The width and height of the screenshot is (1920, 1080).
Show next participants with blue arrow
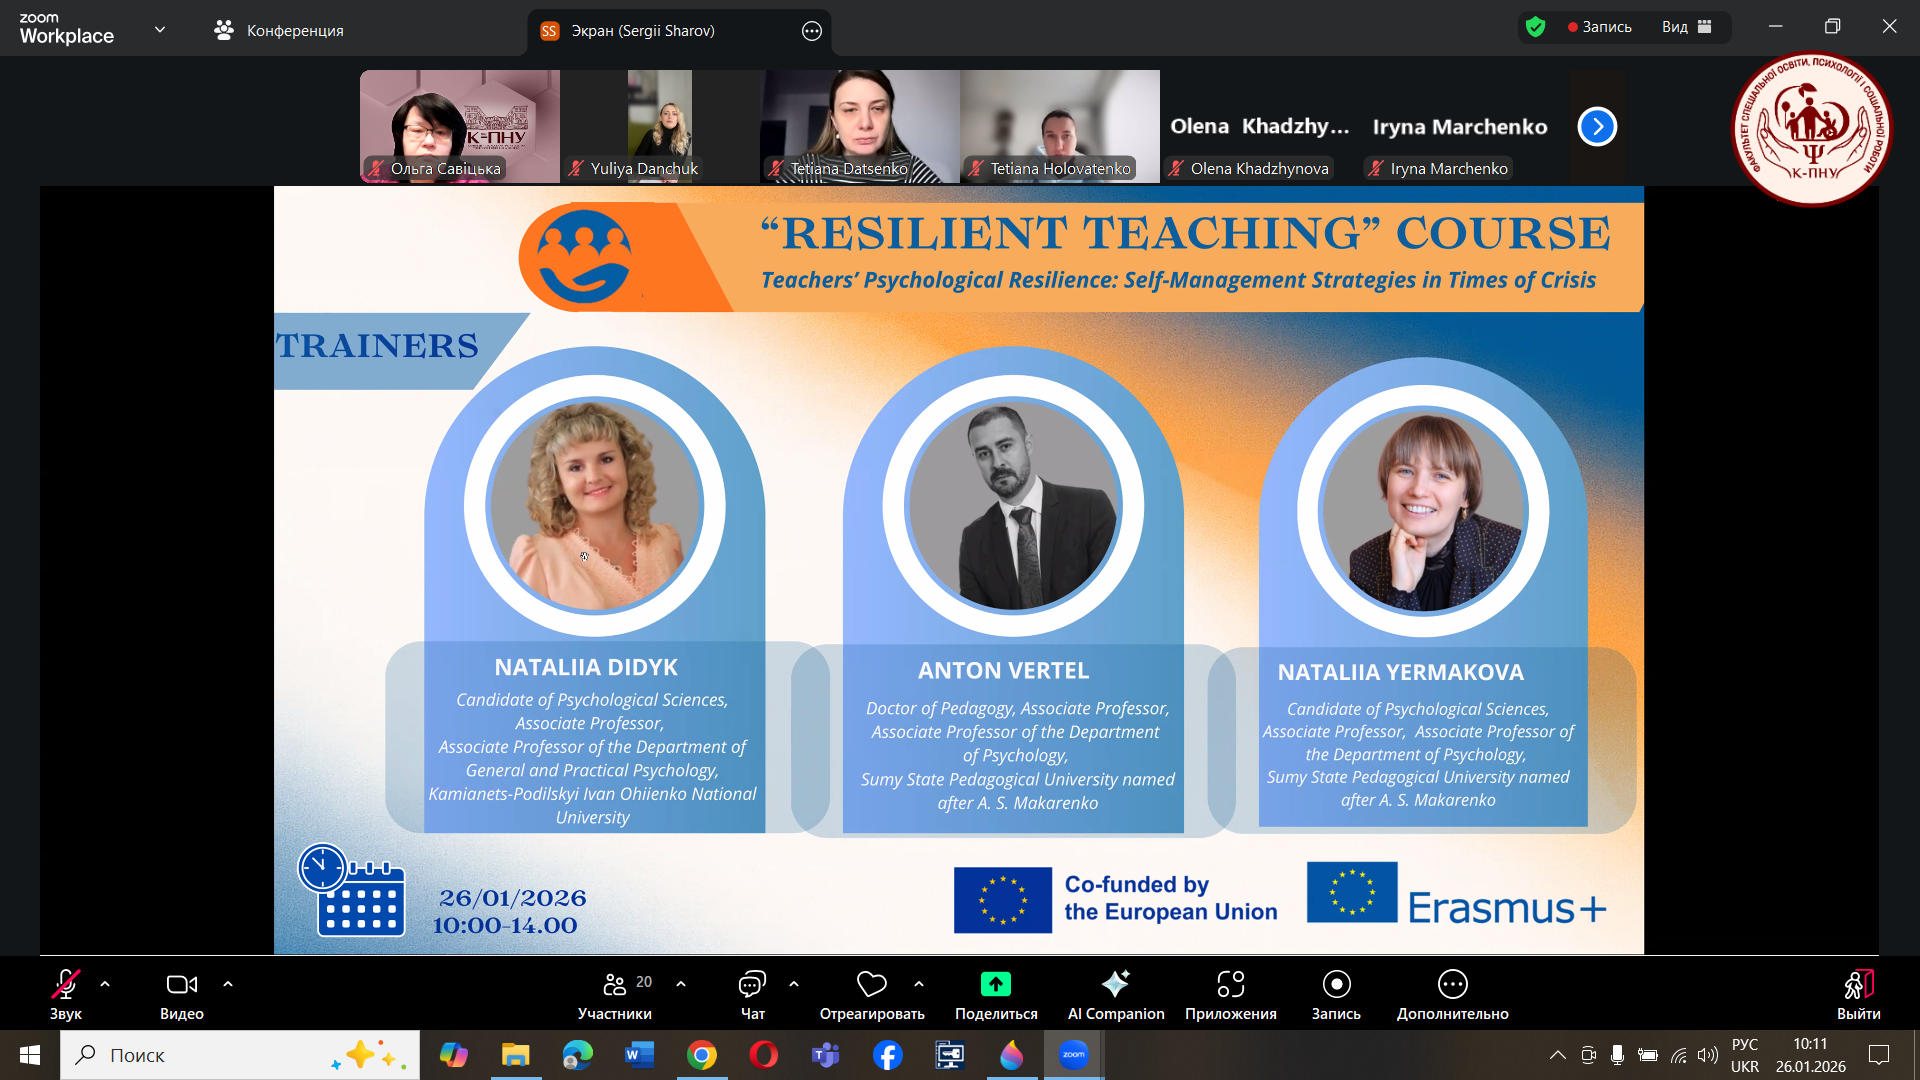point(1597,127)
